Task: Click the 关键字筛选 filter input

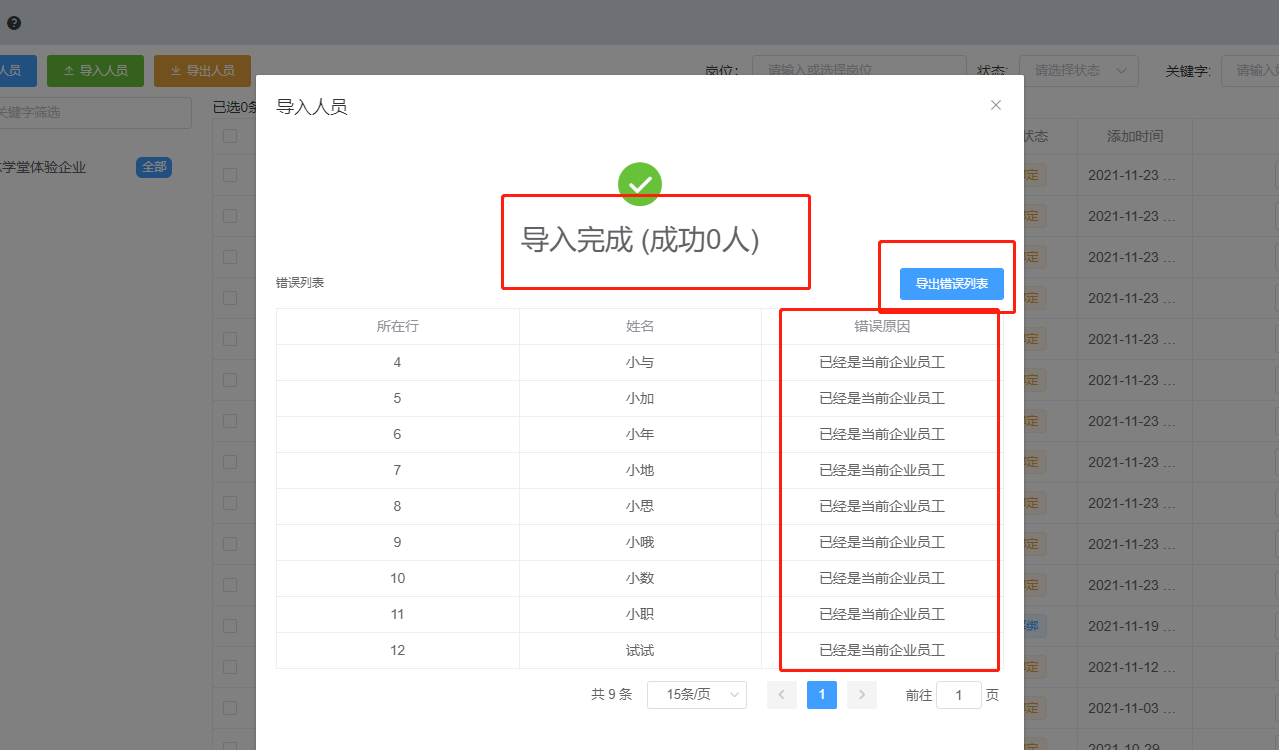Action: coord(94,113)
